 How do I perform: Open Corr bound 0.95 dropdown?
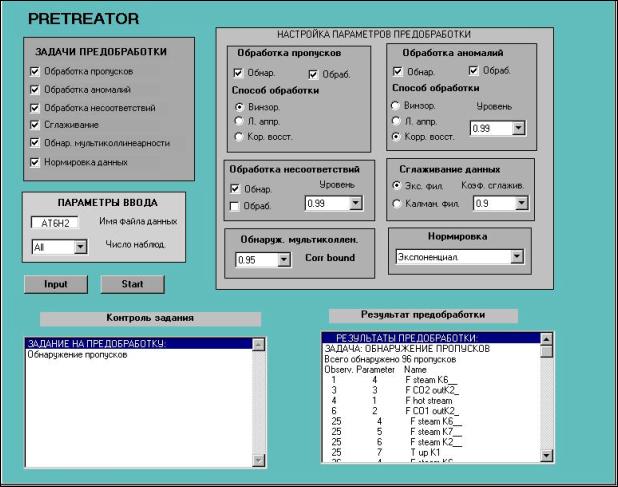(x=284, y=260)
